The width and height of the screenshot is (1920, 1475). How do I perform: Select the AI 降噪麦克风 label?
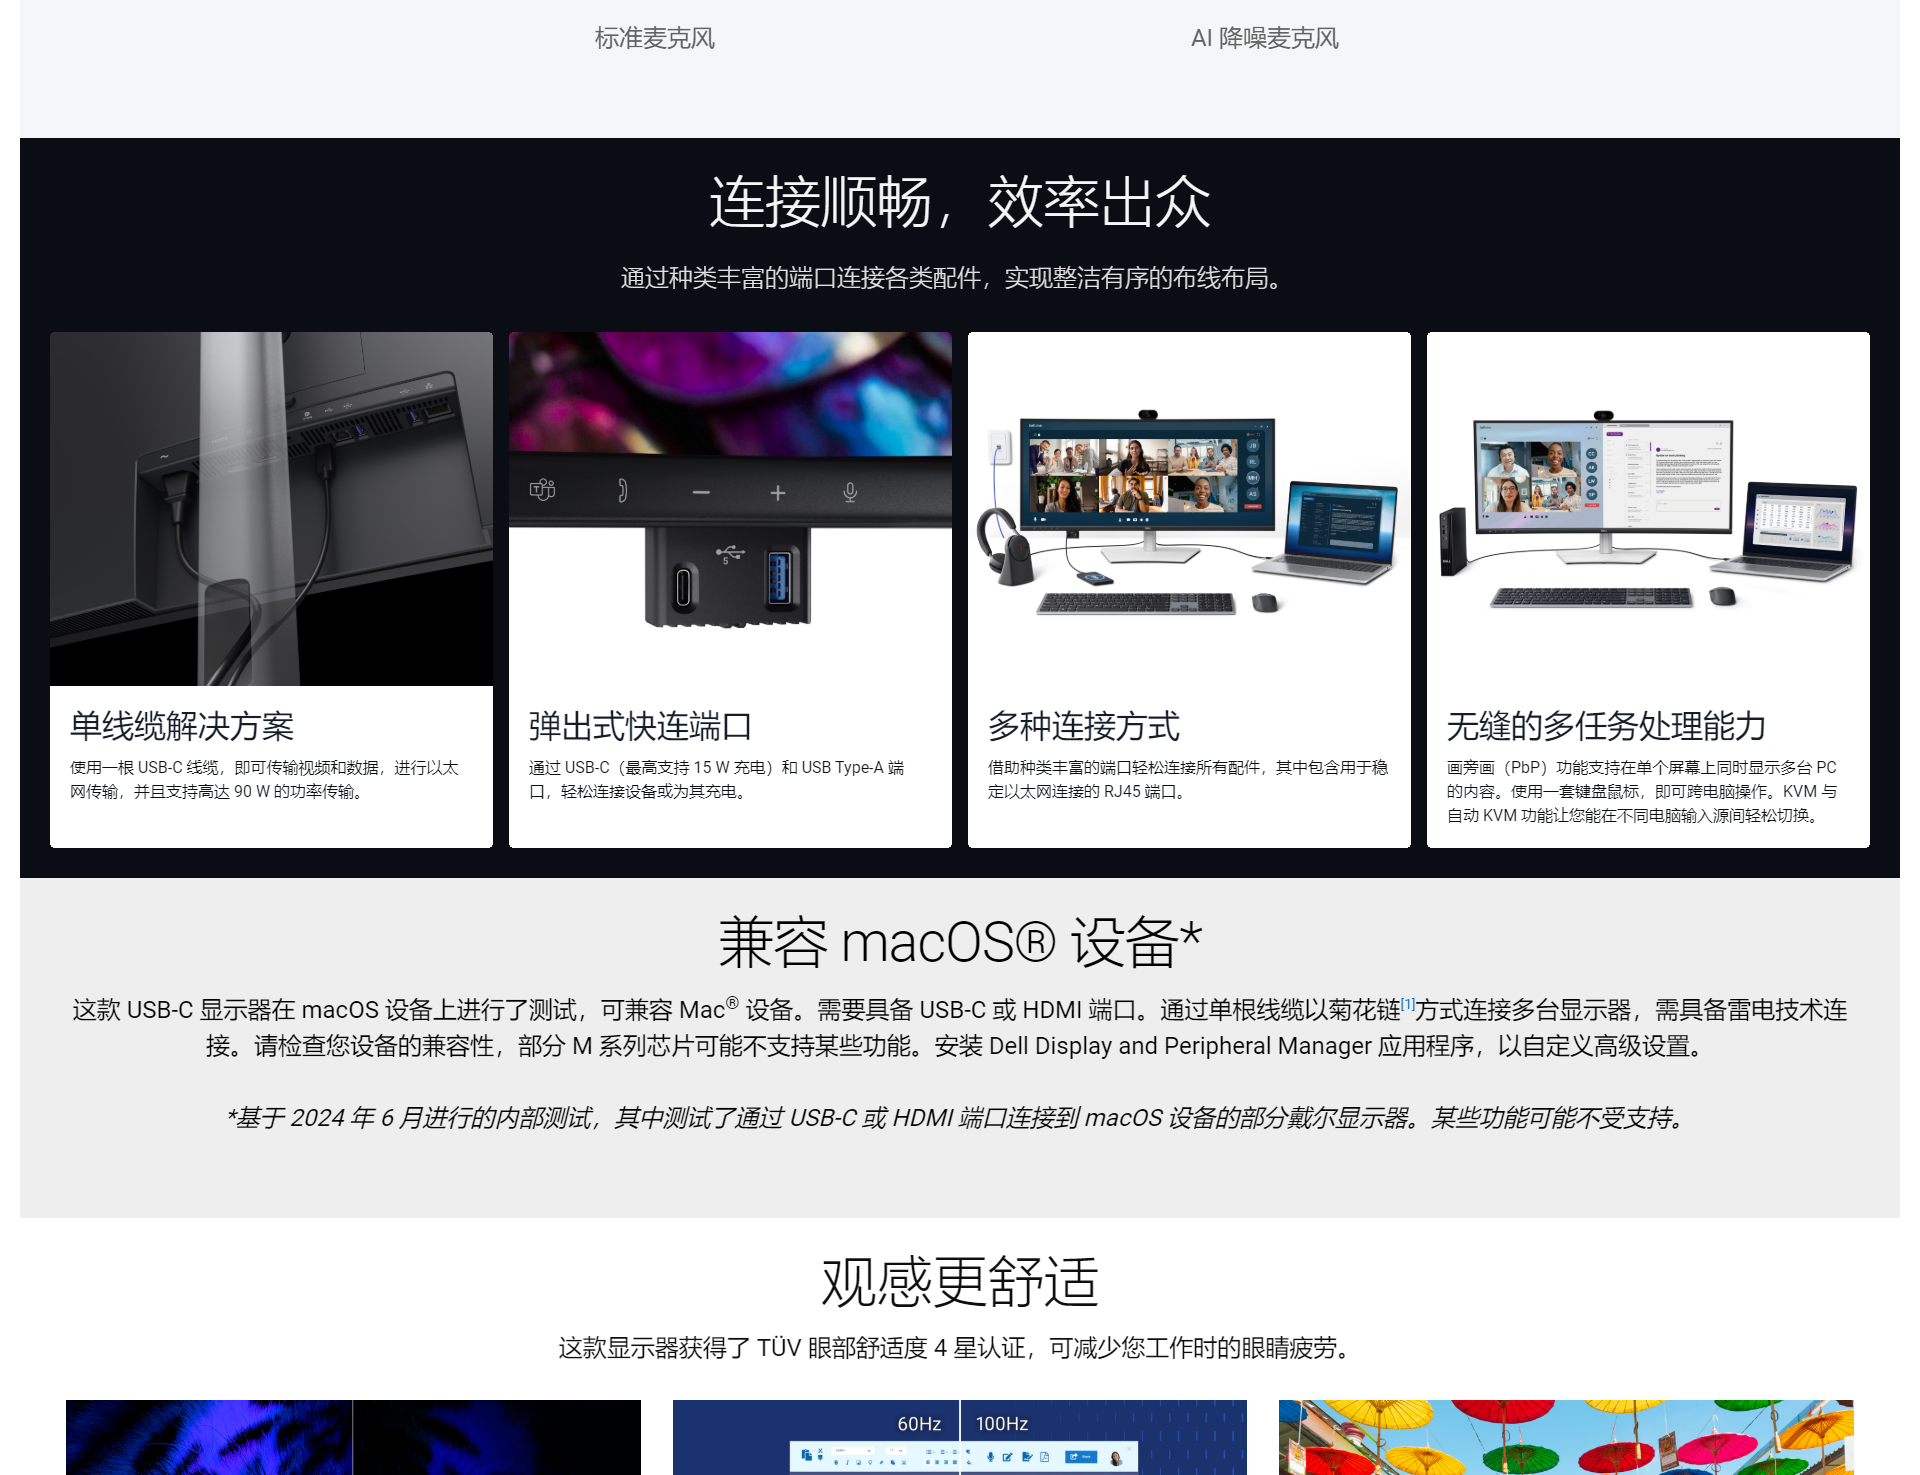tap(1264, 38)
